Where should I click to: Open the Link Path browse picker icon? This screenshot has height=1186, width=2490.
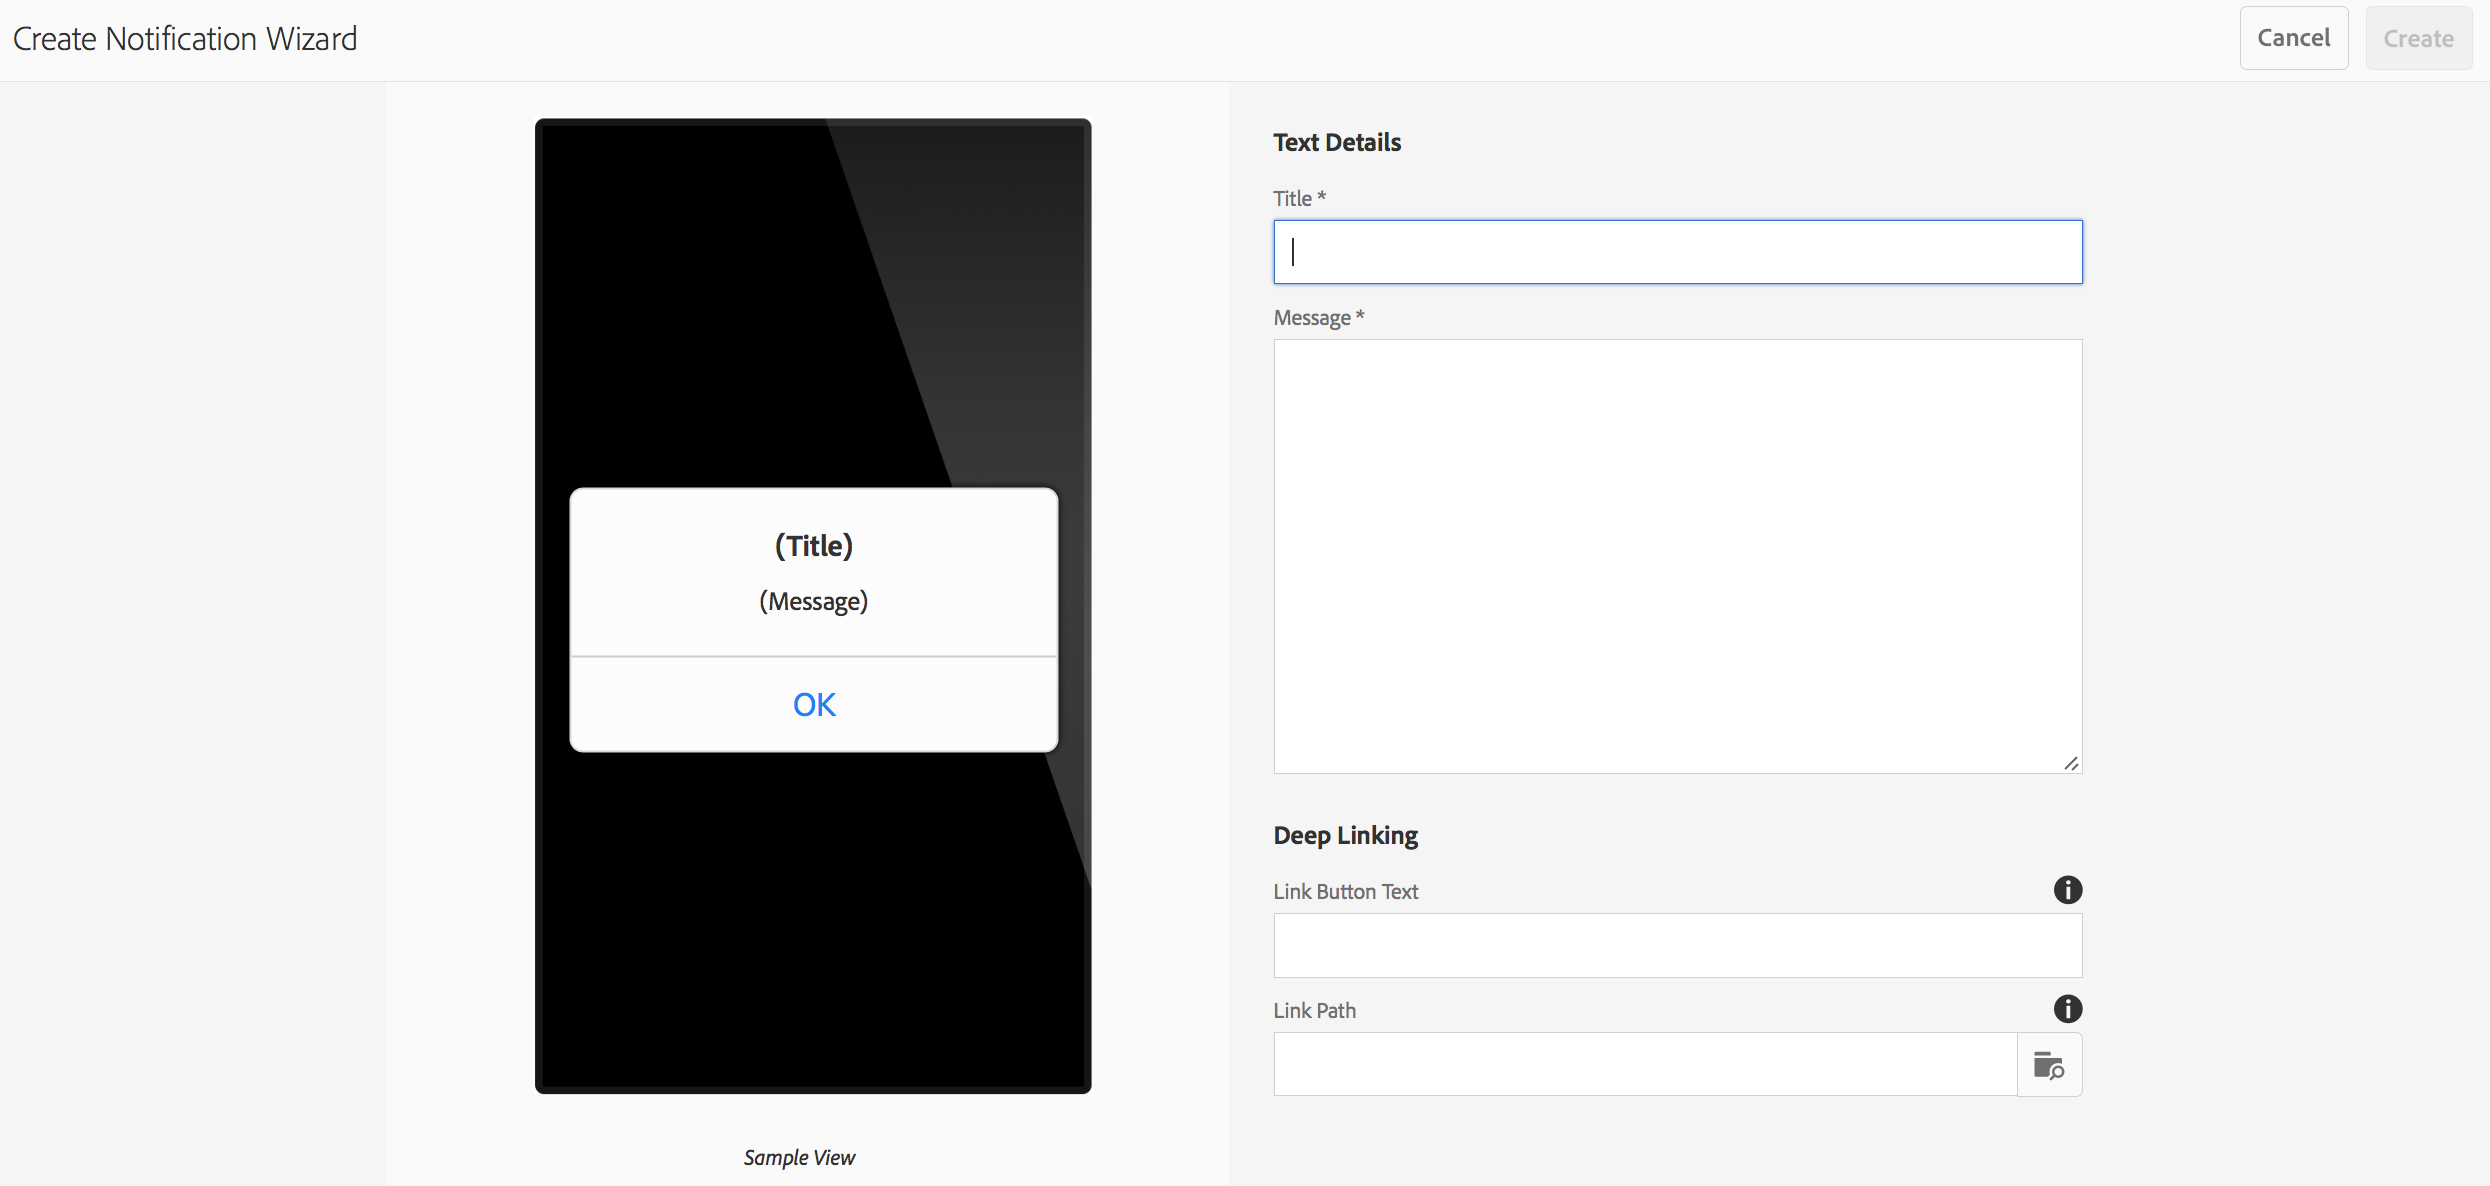[x=2049, y=1065]
